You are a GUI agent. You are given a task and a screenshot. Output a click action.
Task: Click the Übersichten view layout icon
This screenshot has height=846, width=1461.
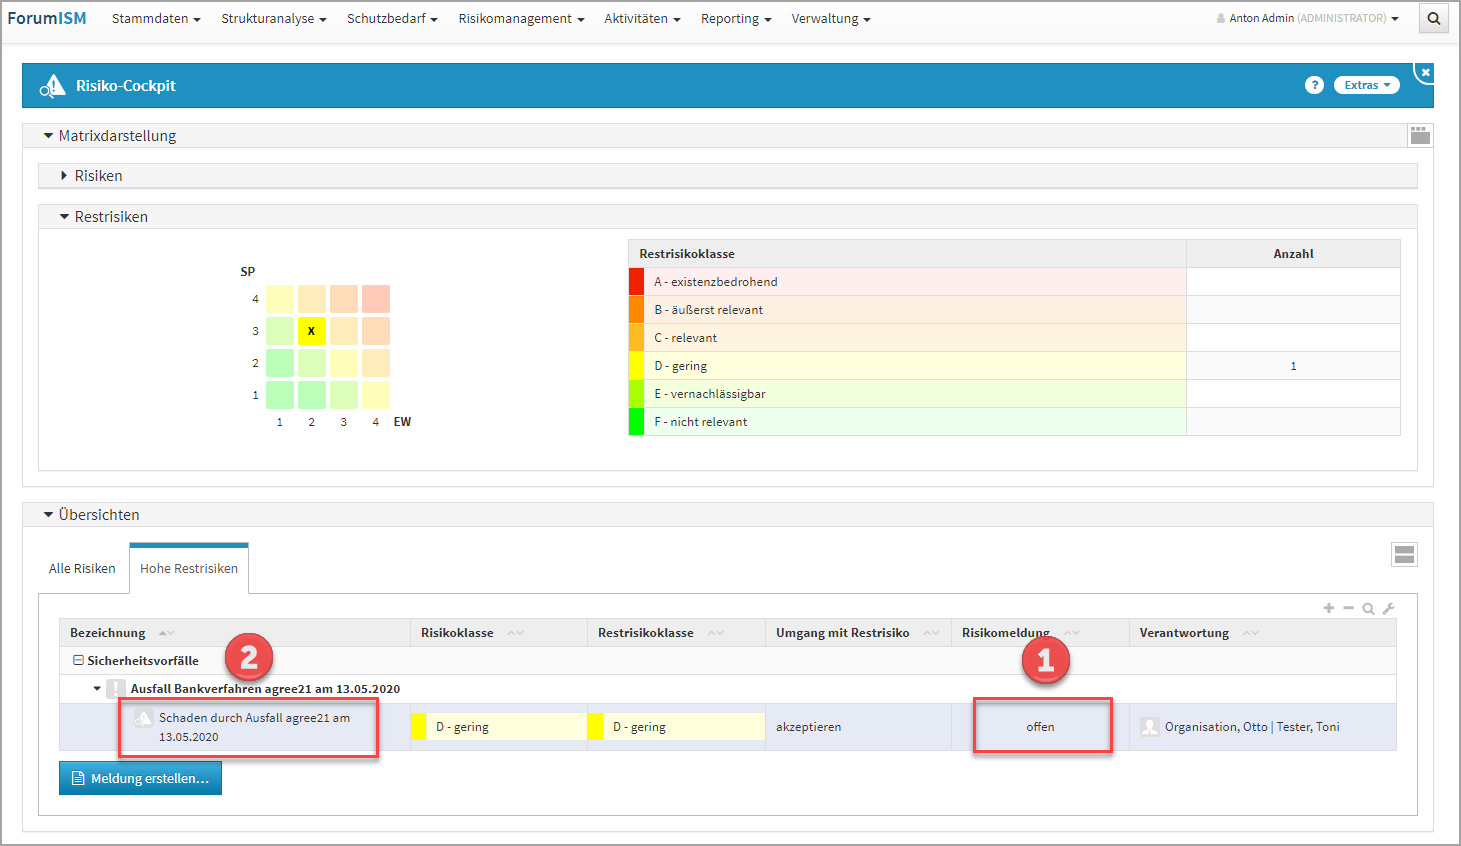[1404, 555]
